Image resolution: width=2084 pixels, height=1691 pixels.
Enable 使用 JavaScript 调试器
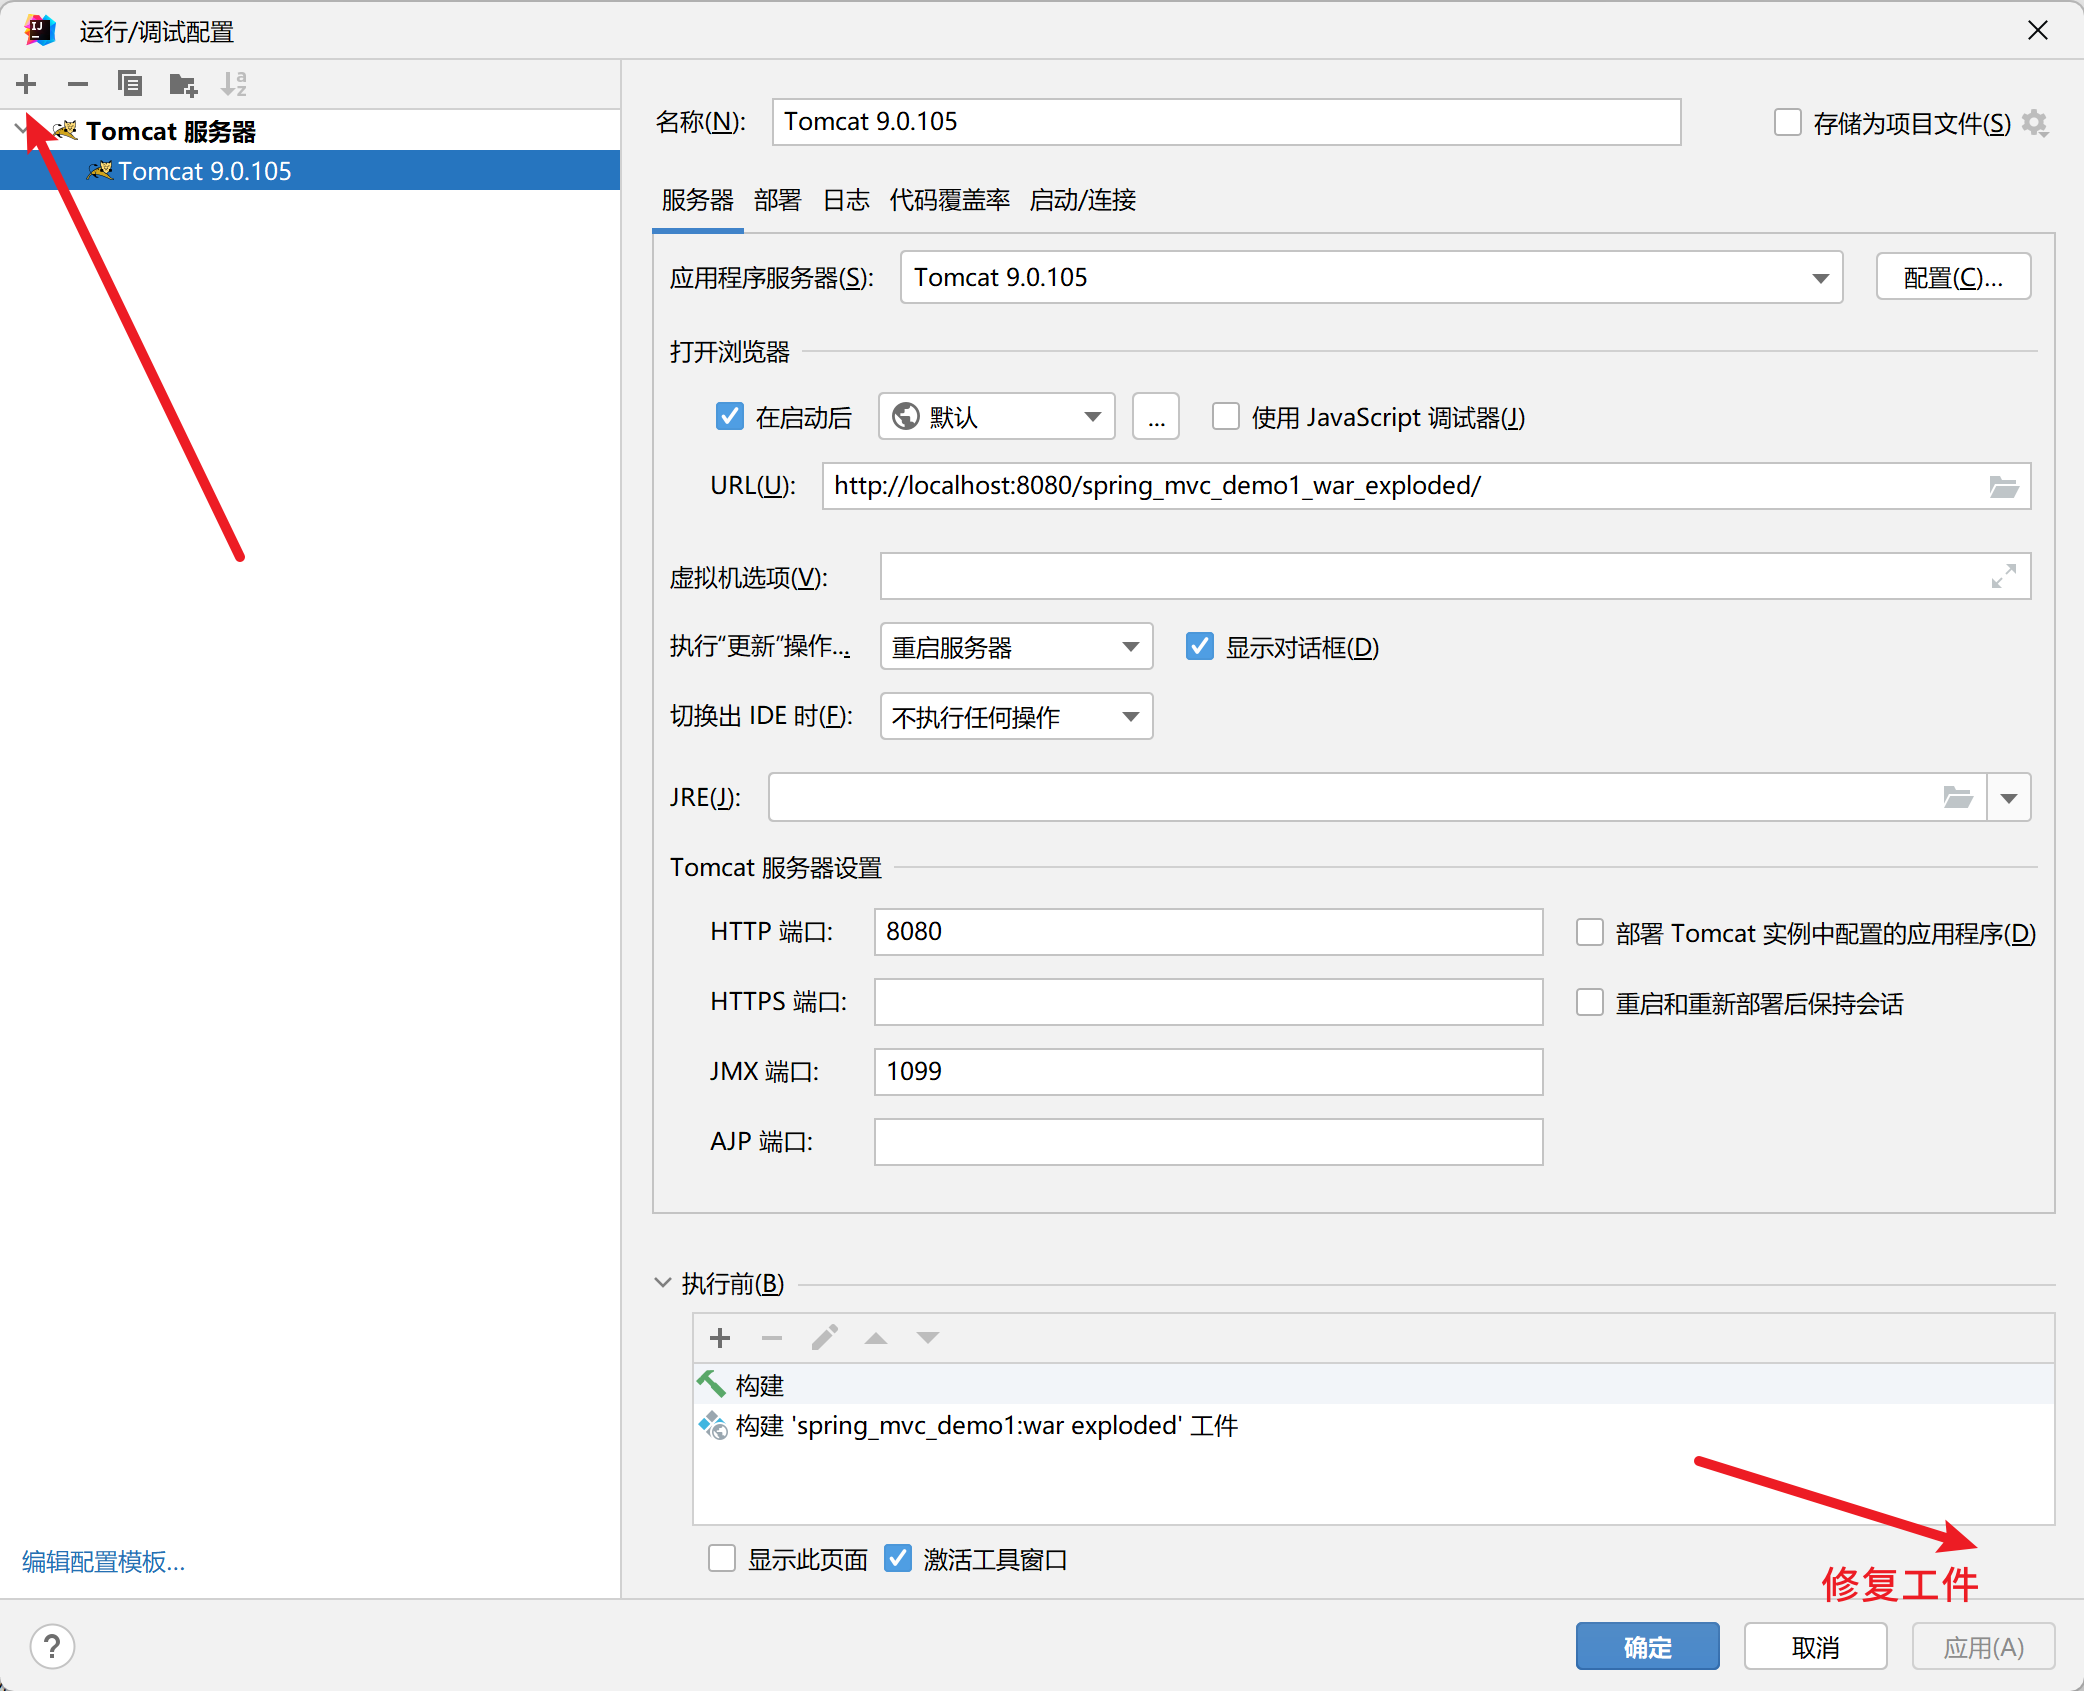point(1226,416)
